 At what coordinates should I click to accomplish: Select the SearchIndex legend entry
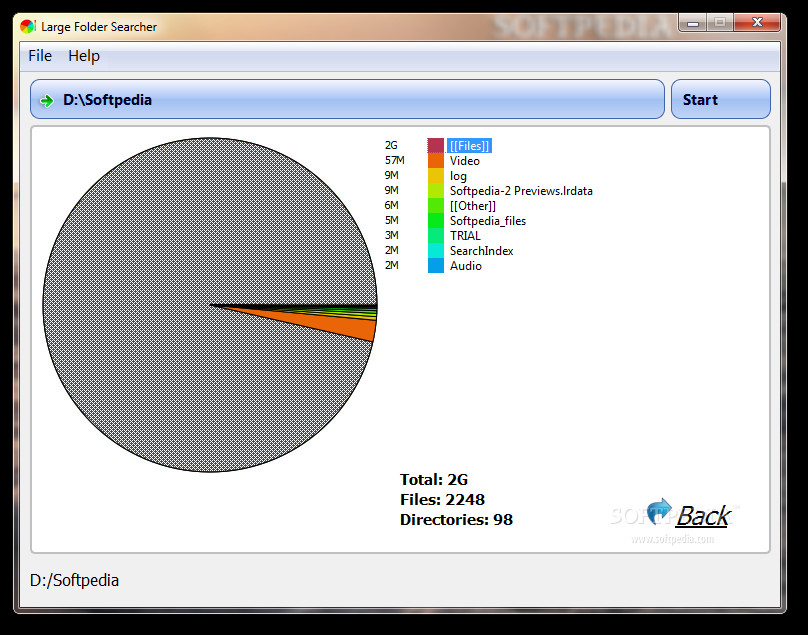[481, 250]
